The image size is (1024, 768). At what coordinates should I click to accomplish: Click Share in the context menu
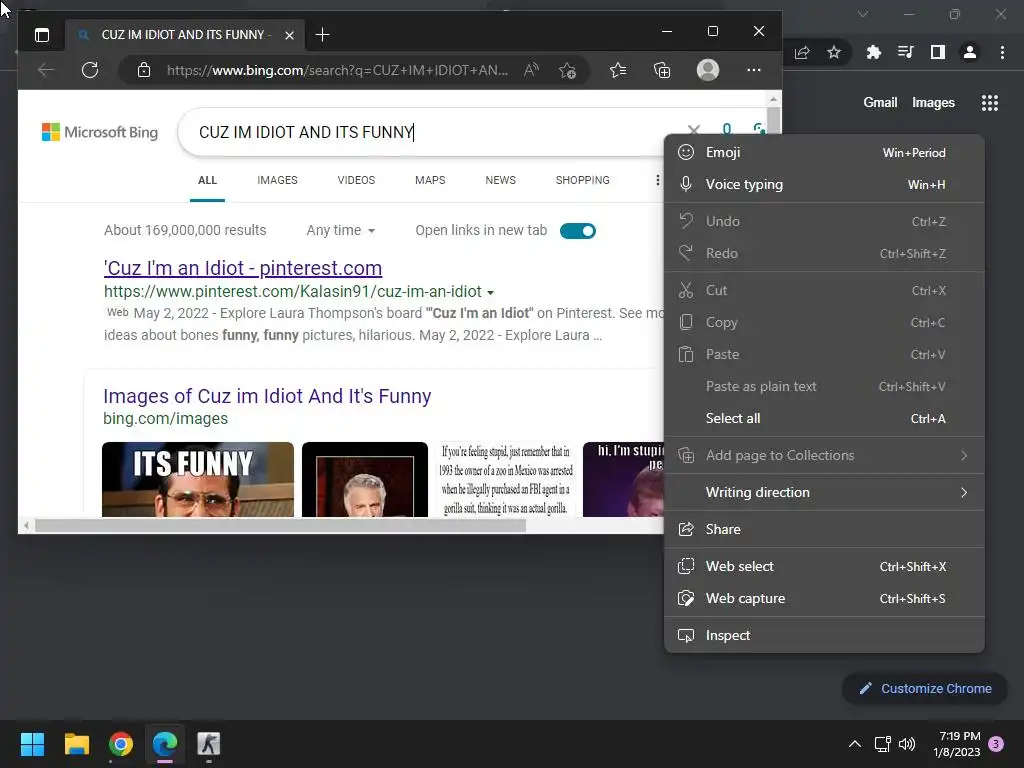tap(824, 529)
